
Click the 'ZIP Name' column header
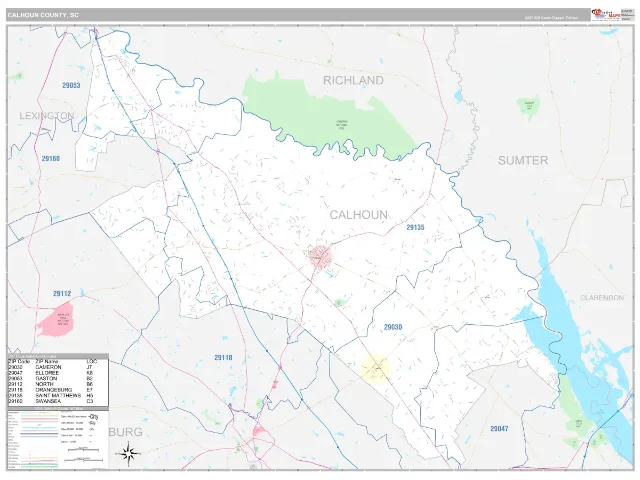pyautogui.click(x=47, y=362)
